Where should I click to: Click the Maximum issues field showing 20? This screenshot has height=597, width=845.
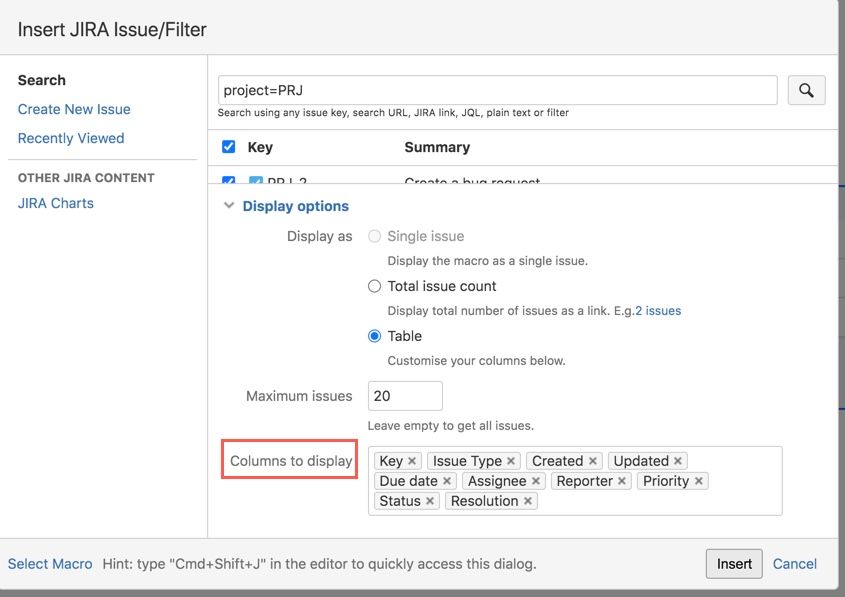click(405, 396)
